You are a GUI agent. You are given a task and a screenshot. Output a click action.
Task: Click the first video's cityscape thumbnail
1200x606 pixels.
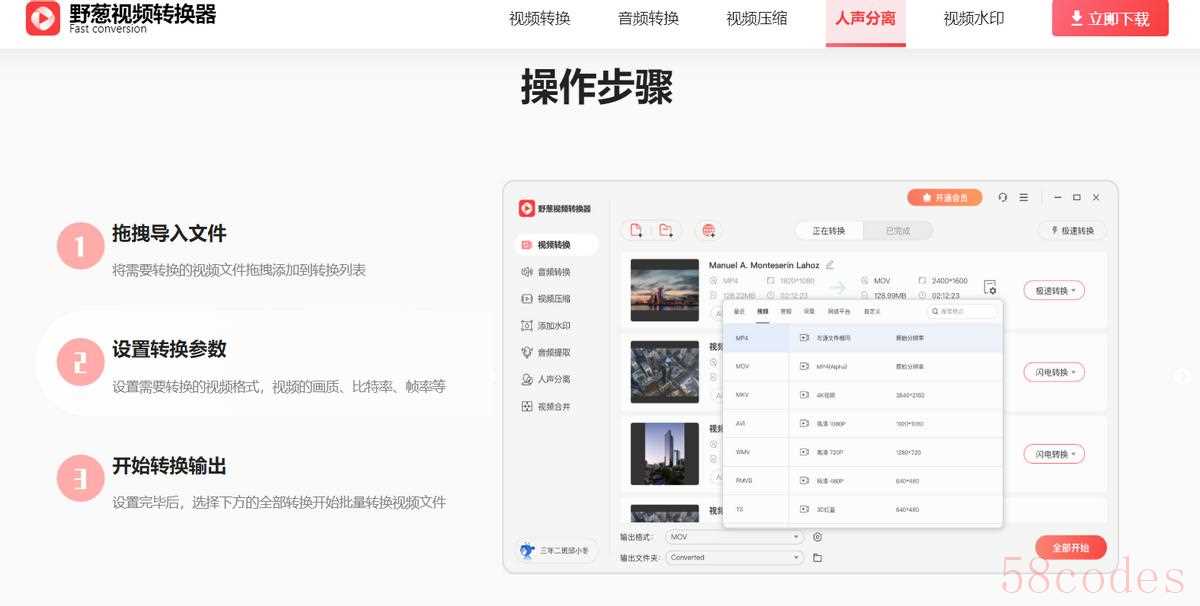[665, 290]
